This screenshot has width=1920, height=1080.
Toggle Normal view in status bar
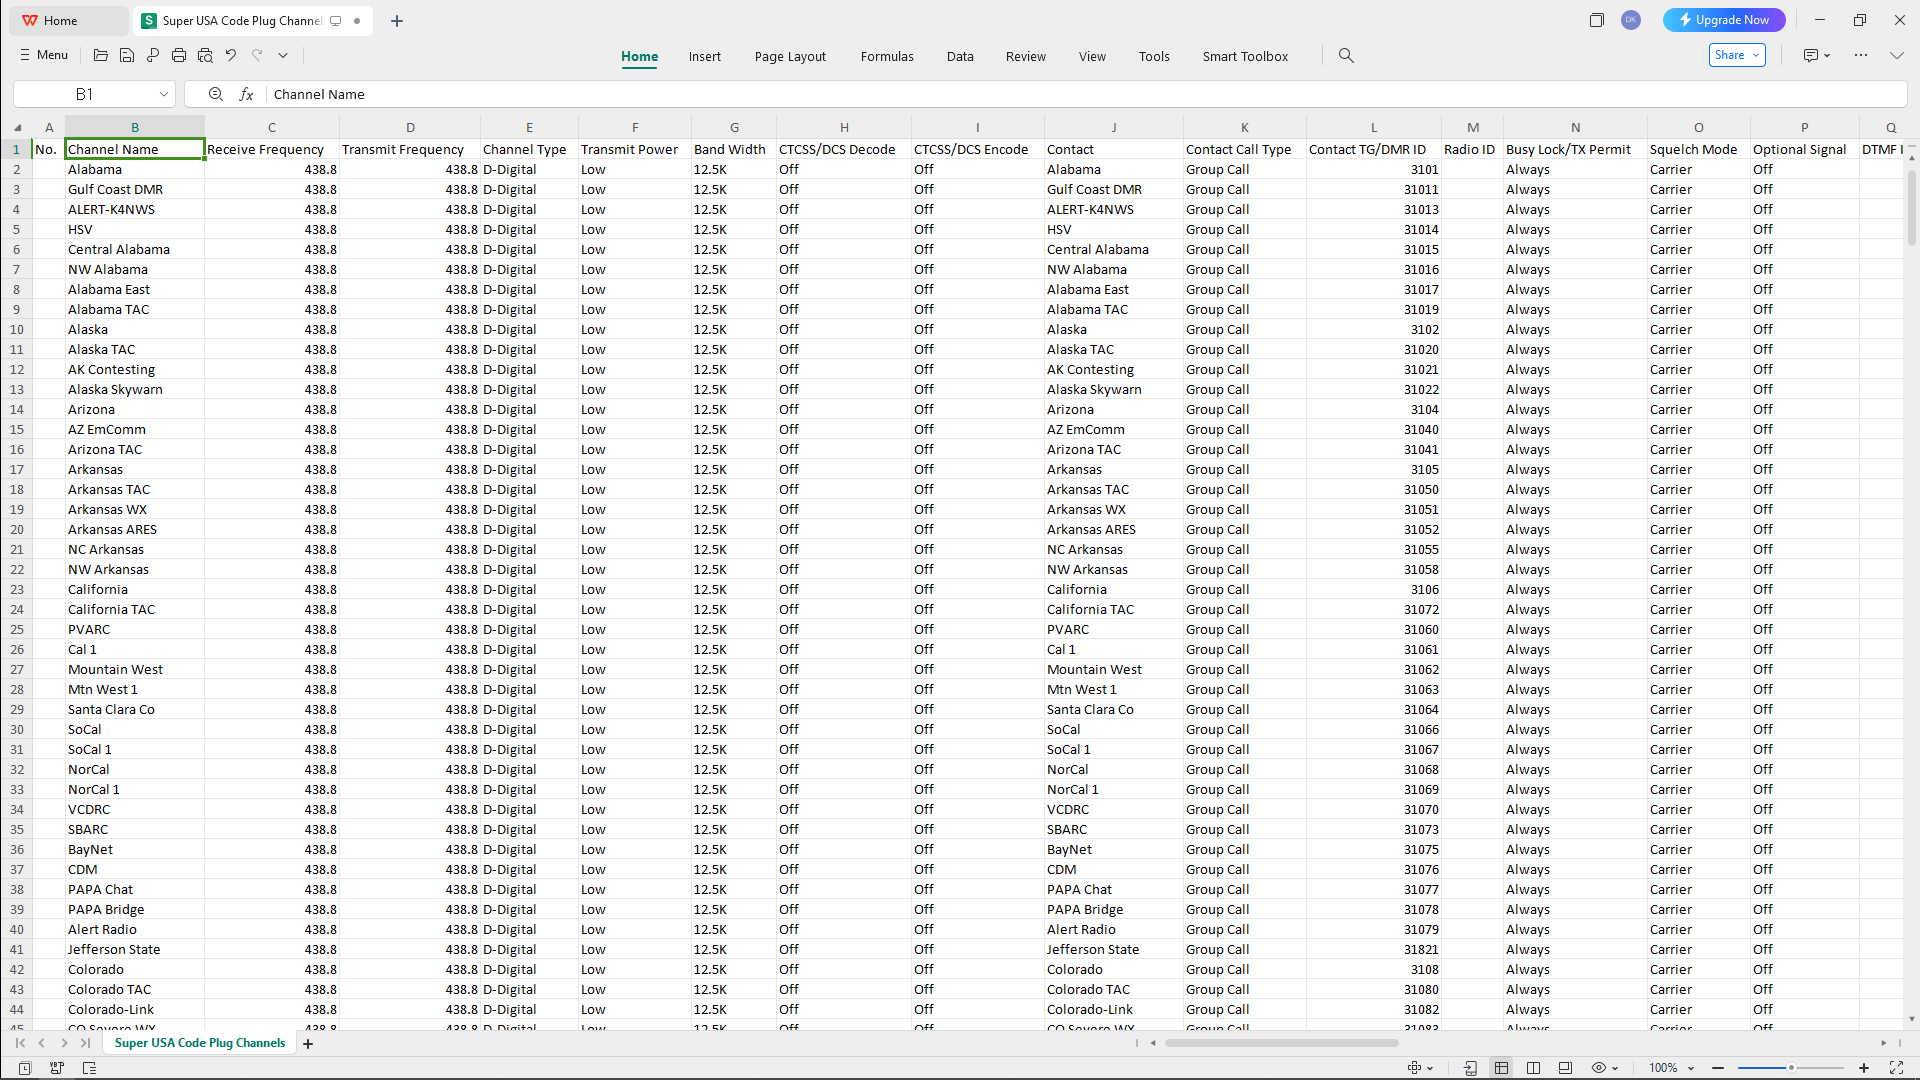tap(1501, 1068)
